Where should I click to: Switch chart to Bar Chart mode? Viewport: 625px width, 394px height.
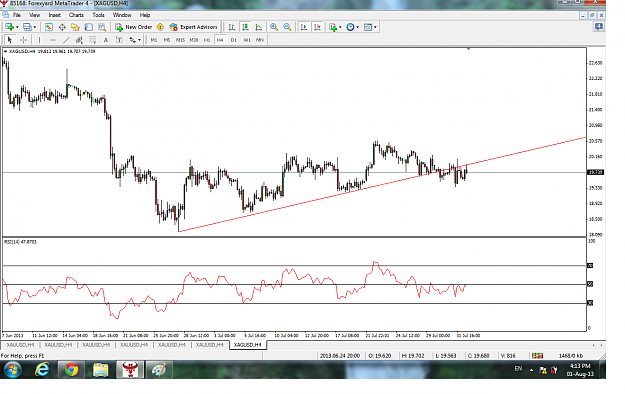[x=232, y=27]
